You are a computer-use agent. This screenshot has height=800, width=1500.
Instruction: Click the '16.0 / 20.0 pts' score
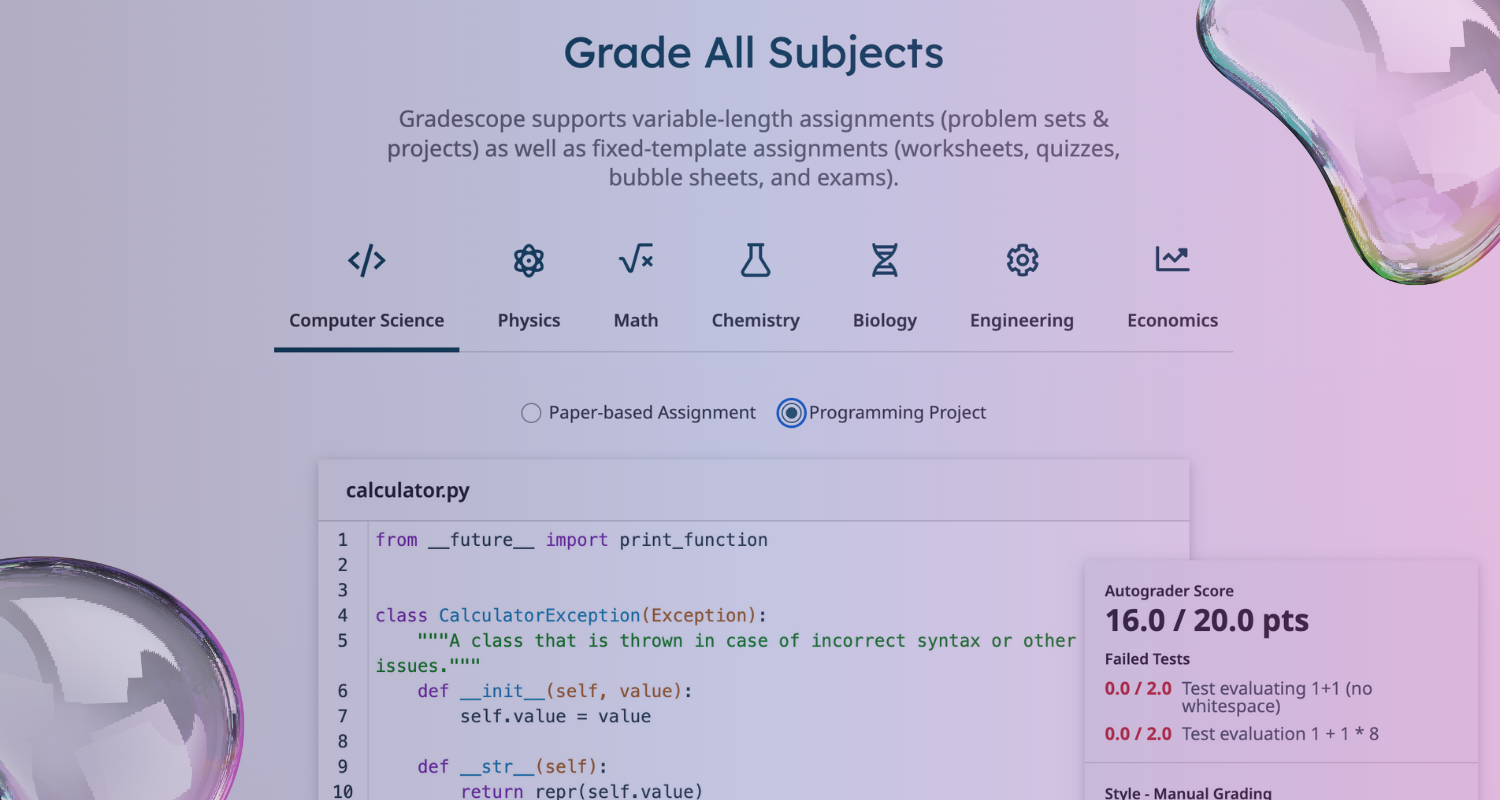pos(1207,621)
